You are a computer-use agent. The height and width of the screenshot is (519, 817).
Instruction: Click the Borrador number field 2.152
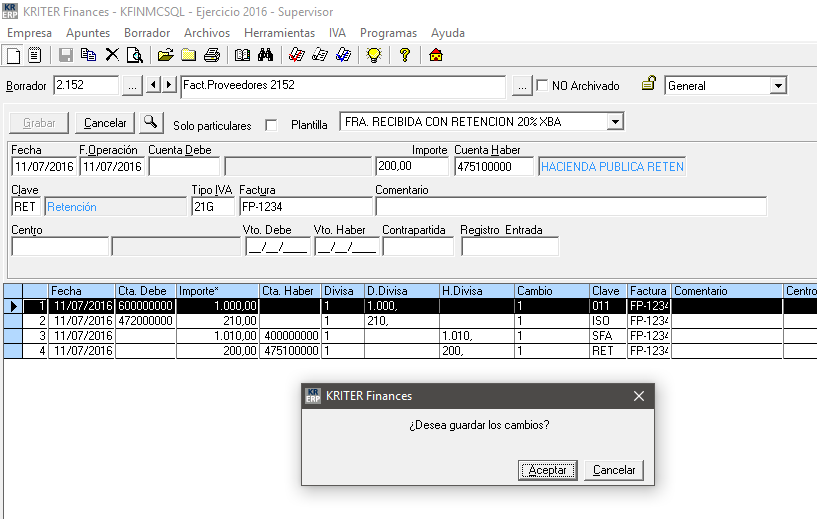(x=86, y=85)
